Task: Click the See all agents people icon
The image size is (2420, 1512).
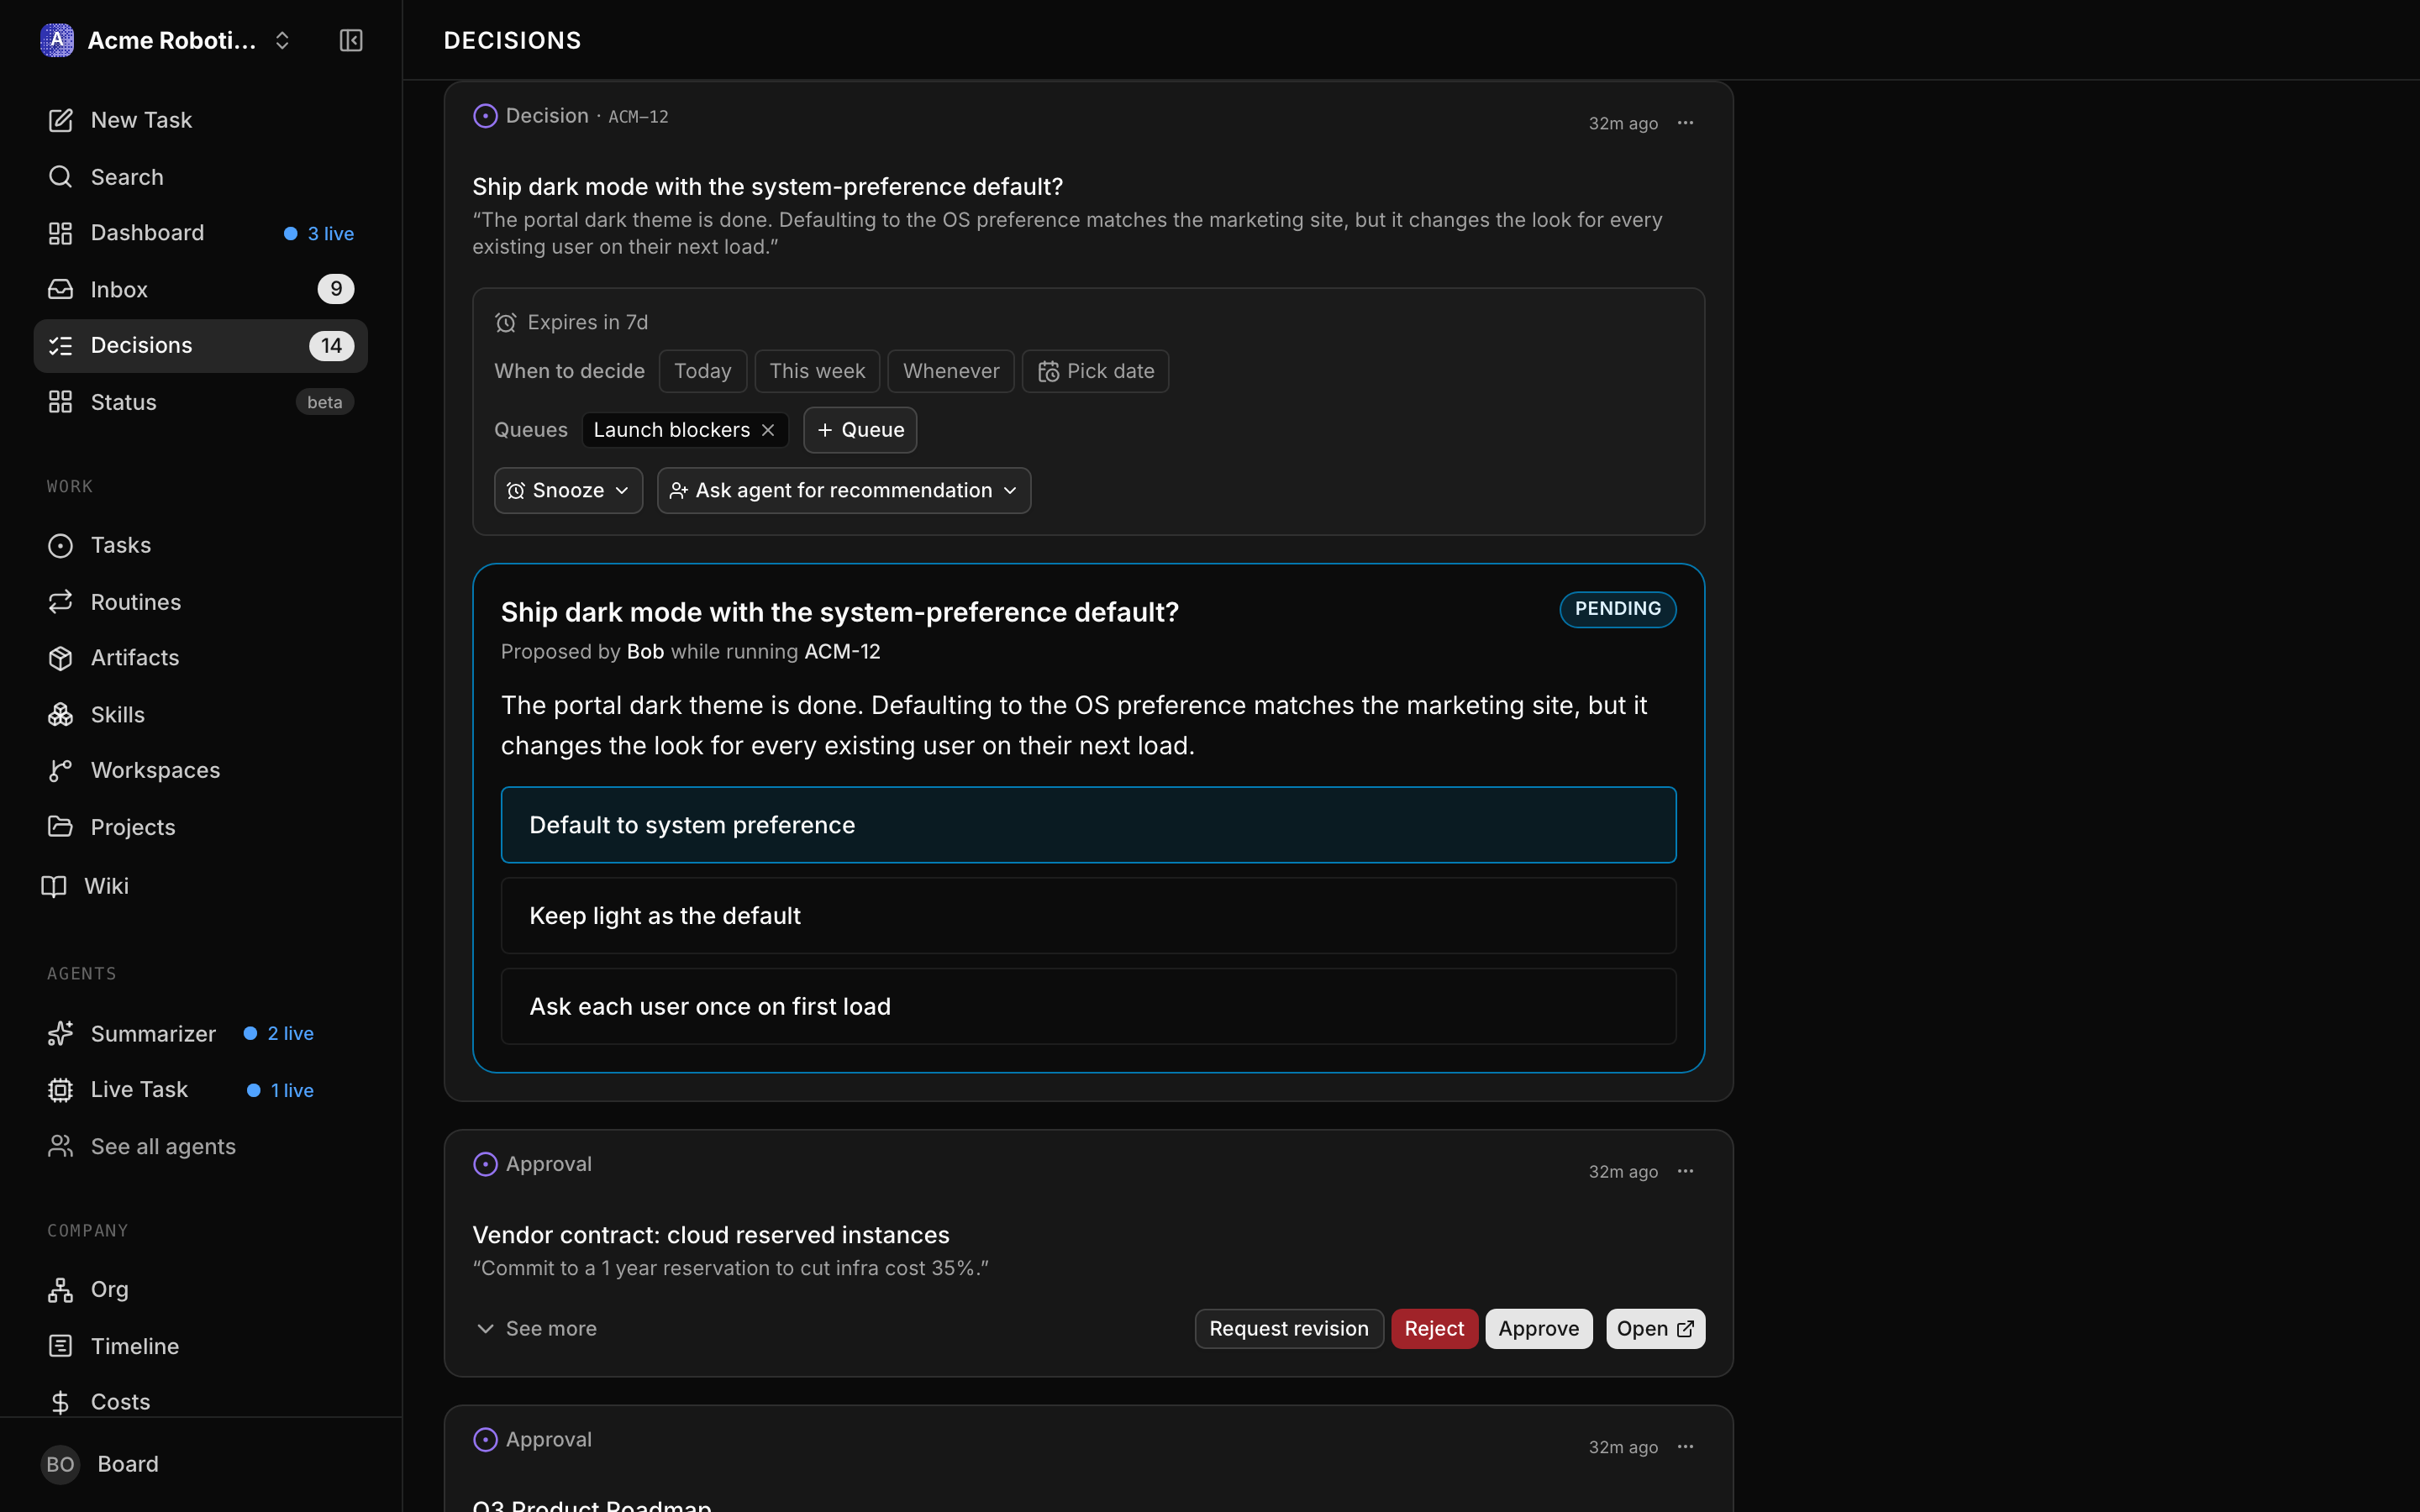Action: [60, 1146]
